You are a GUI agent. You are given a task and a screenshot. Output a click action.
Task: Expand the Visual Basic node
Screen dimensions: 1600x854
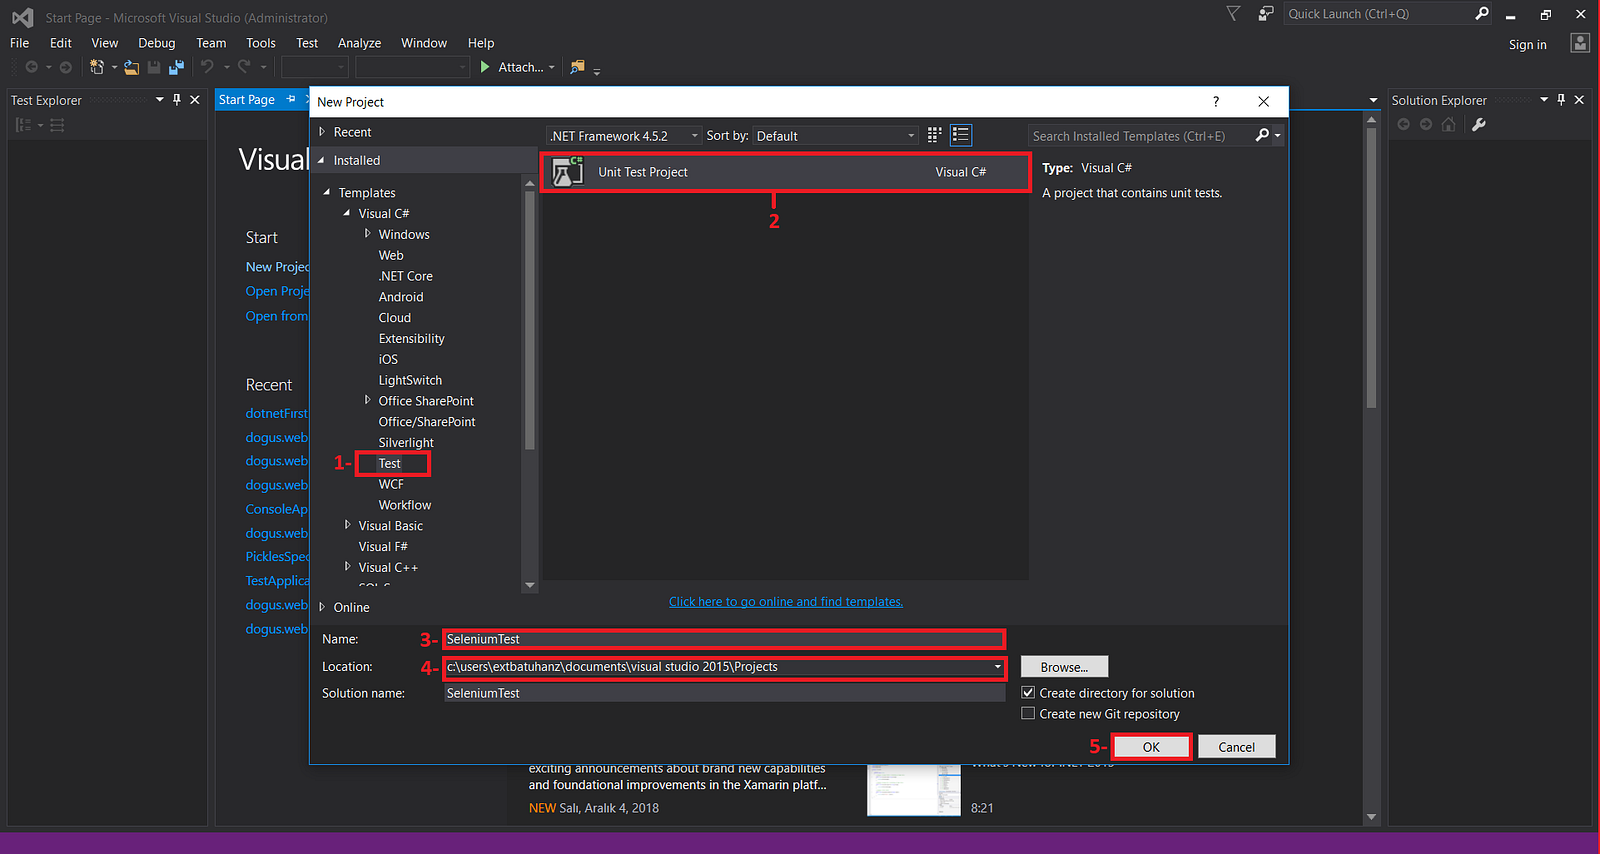[x=347, y=525]
